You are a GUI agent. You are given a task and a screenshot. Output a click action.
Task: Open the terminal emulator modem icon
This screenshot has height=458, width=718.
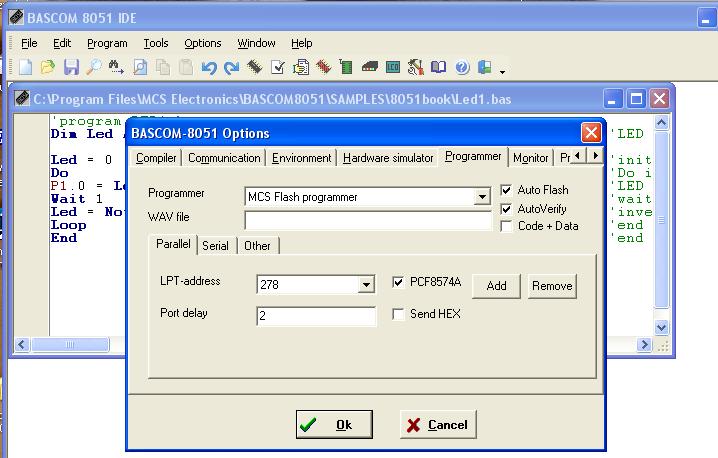(x=370, y=67)
